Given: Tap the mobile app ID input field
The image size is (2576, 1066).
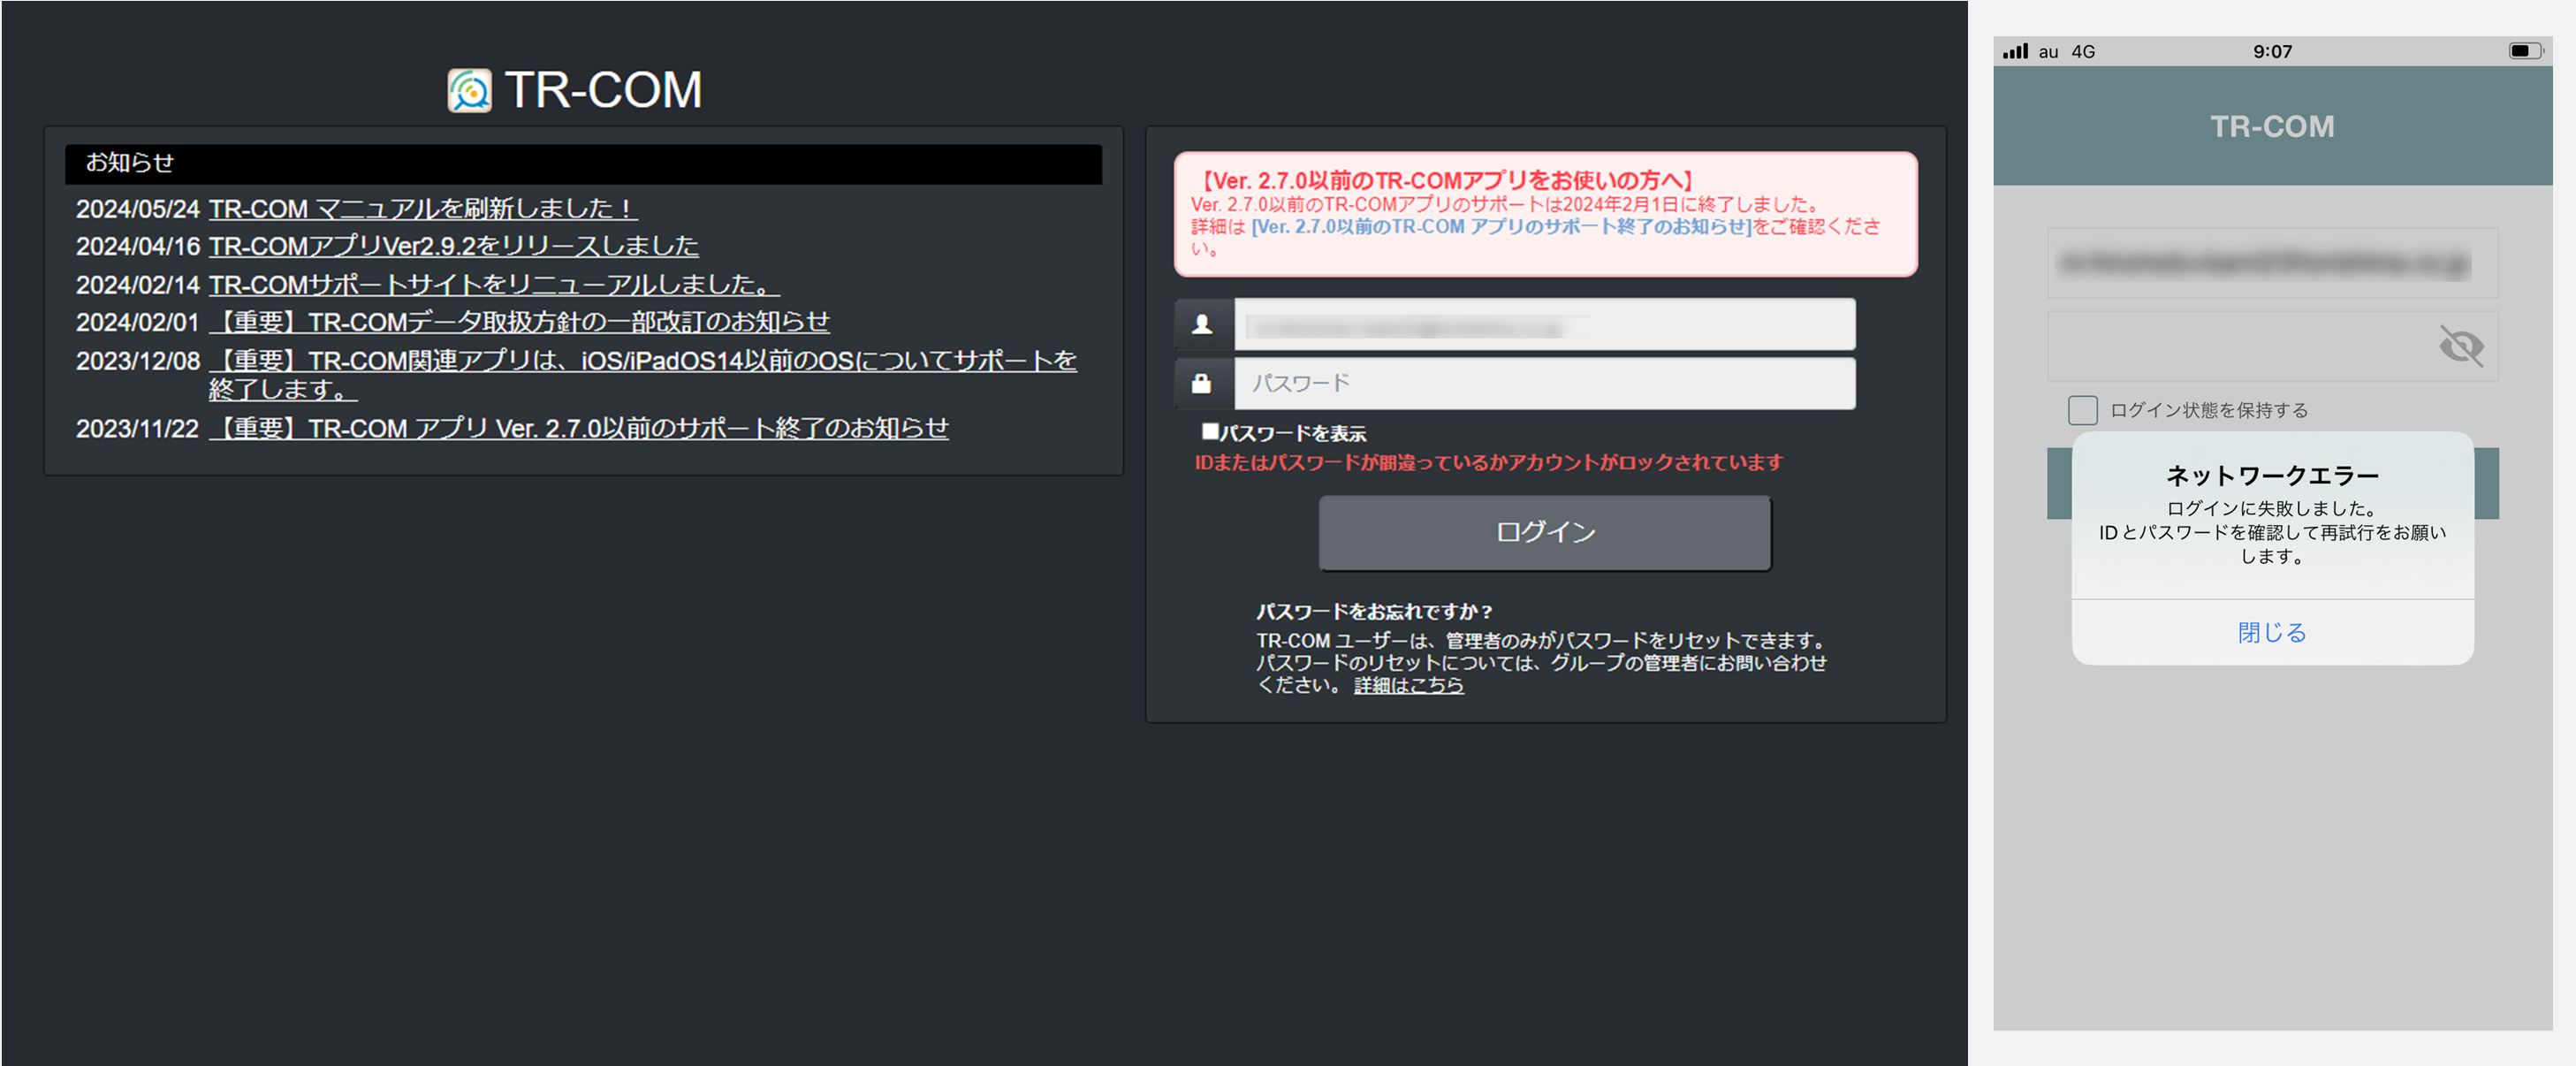Looking at the screenshot, I should point(2271,263).
